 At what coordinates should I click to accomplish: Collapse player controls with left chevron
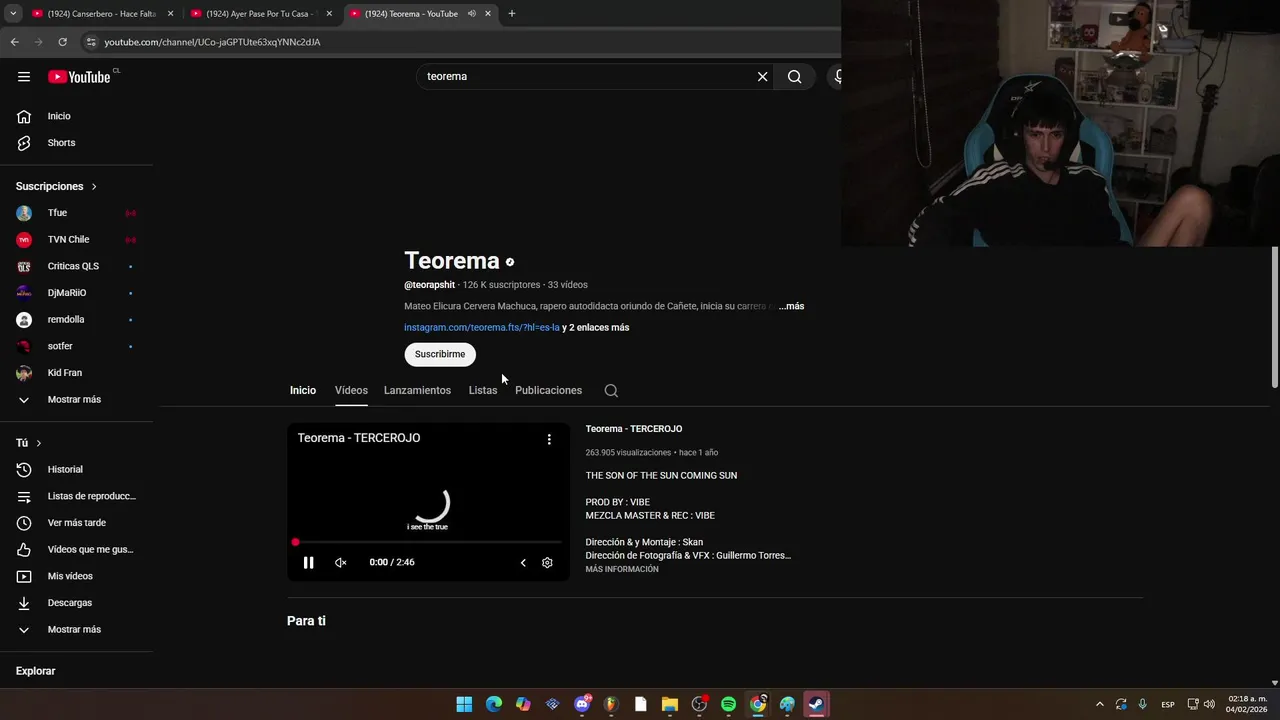tap(523, 563)
